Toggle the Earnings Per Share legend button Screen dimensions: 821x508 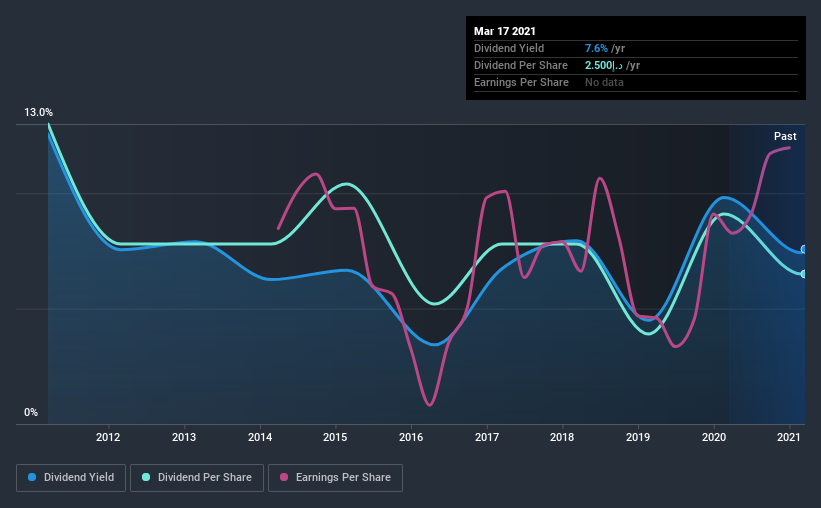[x=335, y=478]
